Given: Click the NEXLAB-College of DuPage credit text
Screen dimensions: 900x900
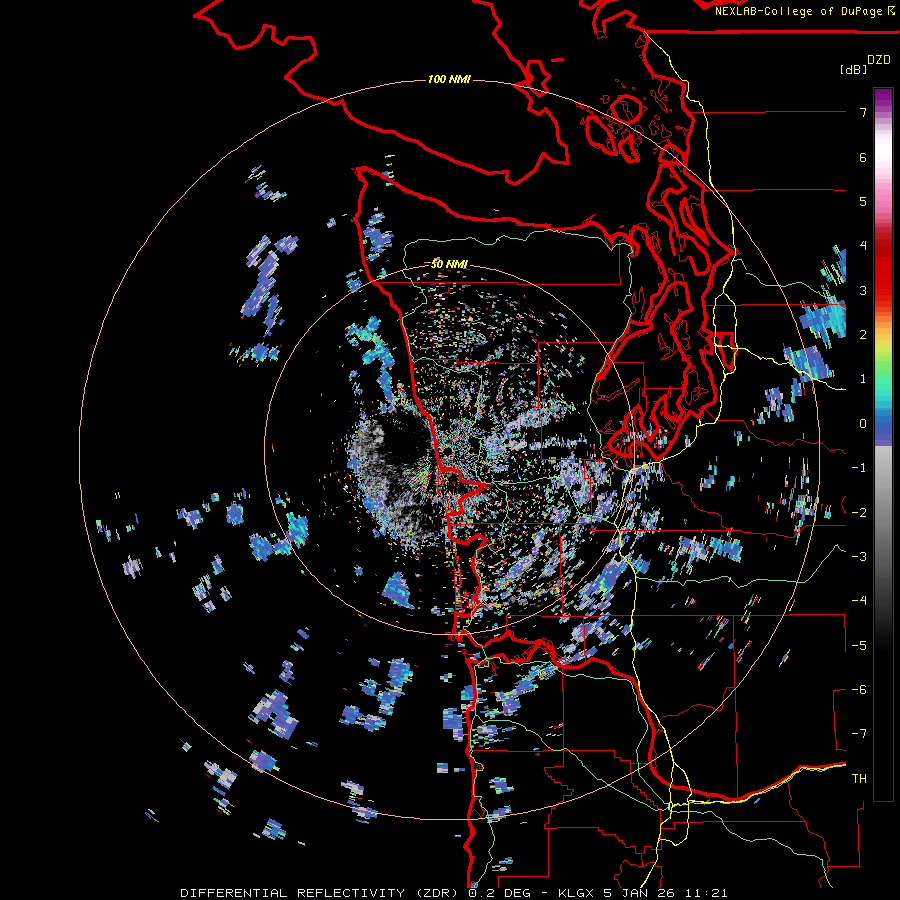Looking at the screenshot, I should click(800, 11).
